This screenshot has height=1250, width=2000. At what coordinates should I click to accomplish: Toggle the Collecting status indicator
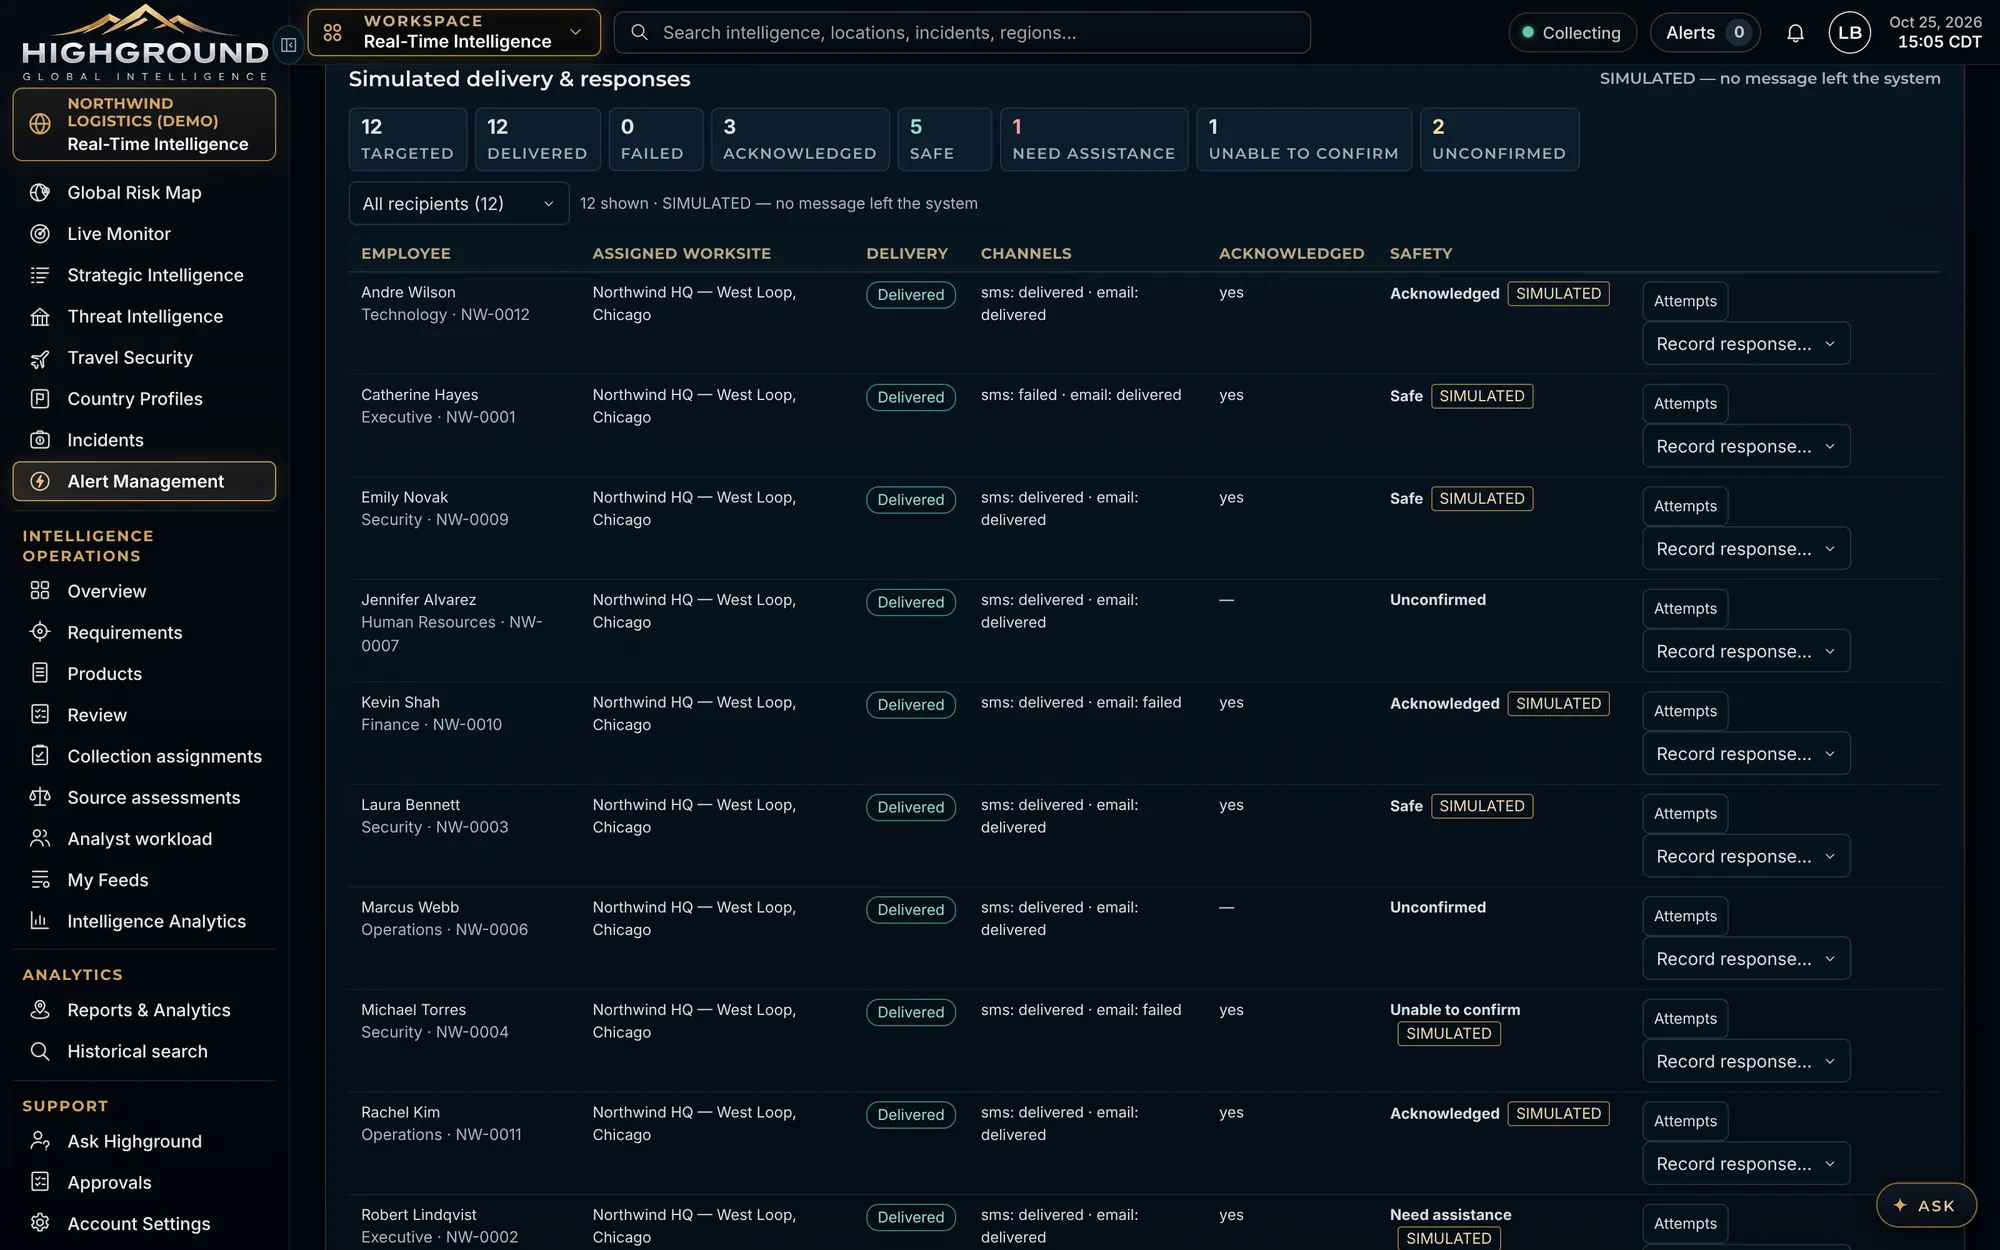pos(1572,33)
